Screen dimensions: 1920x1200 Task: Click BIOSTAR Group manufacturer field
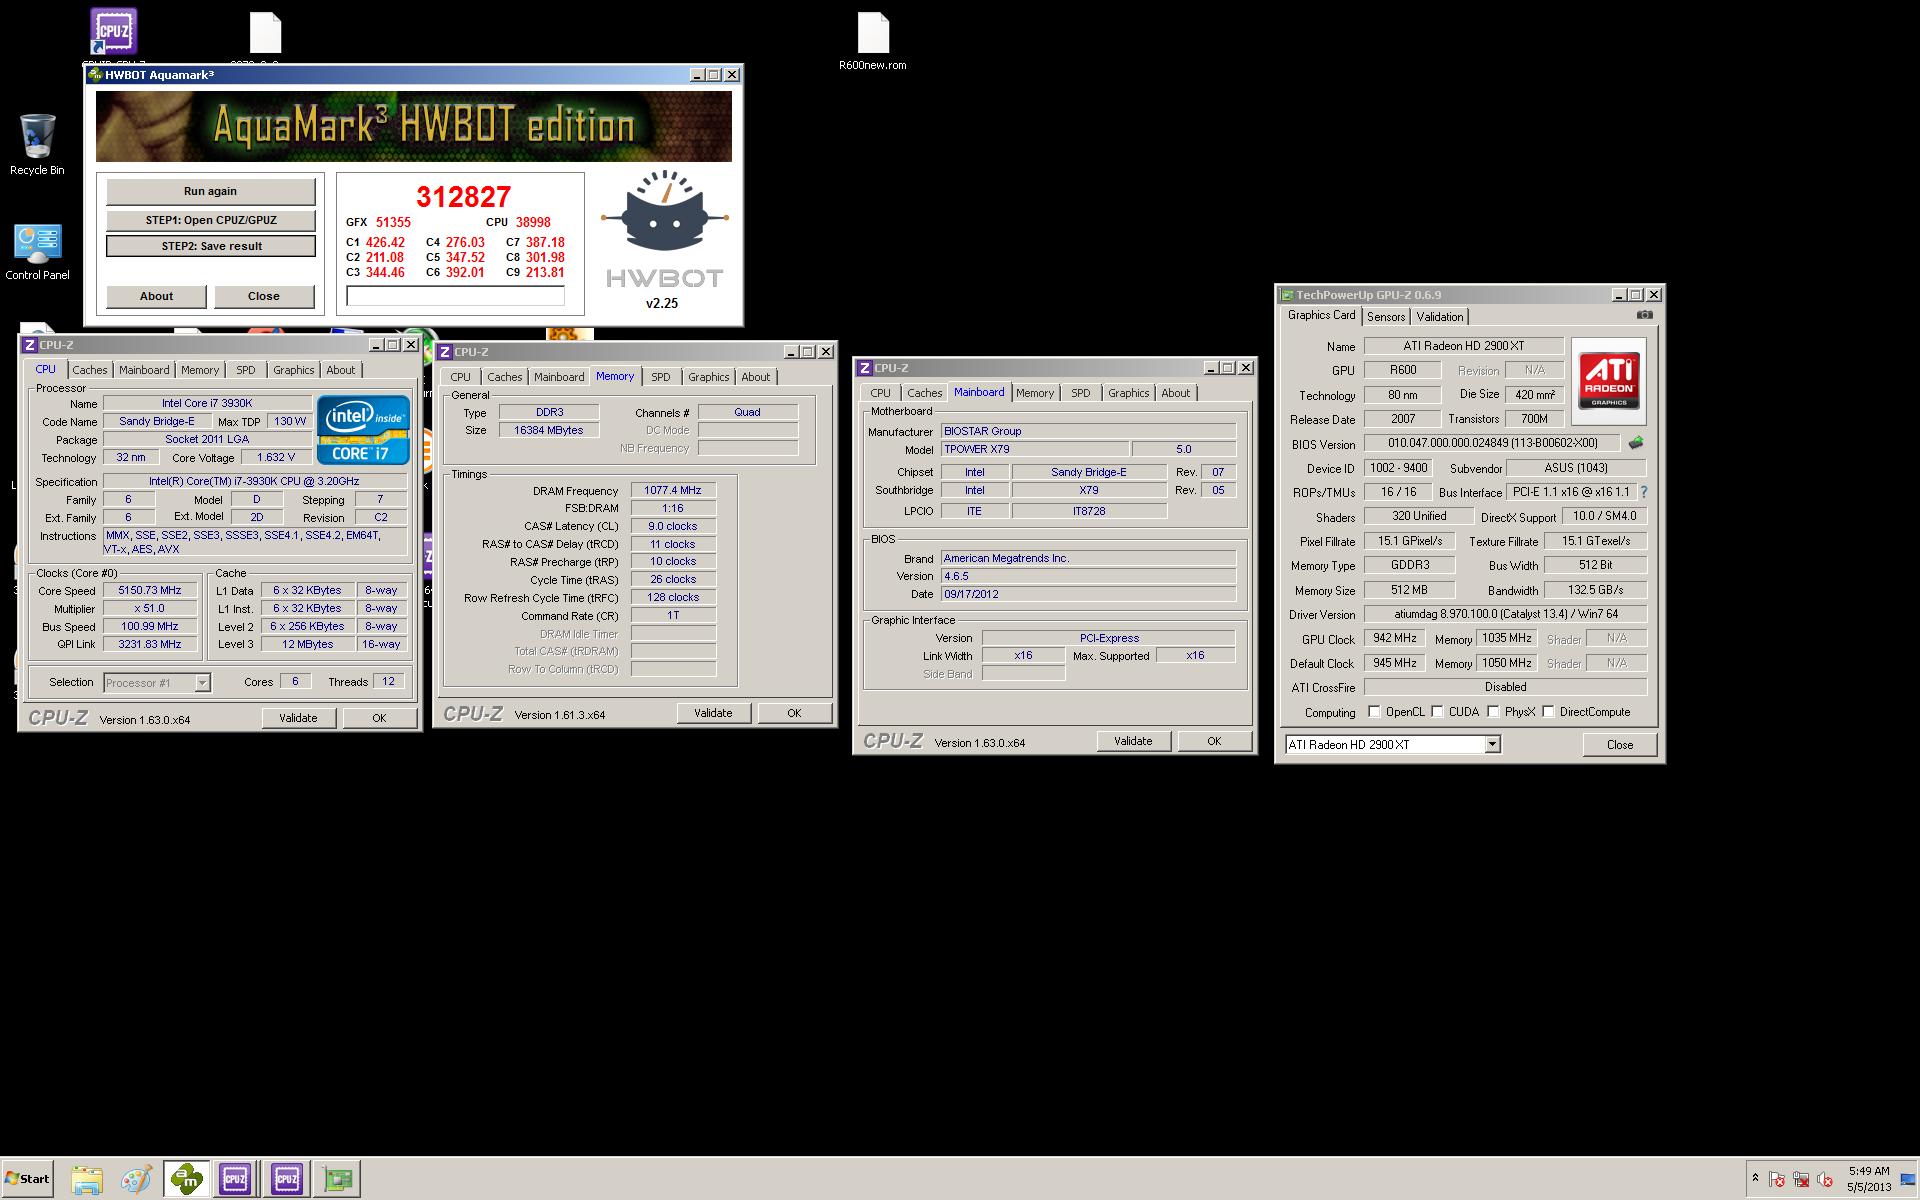(x=1088, y=432)
